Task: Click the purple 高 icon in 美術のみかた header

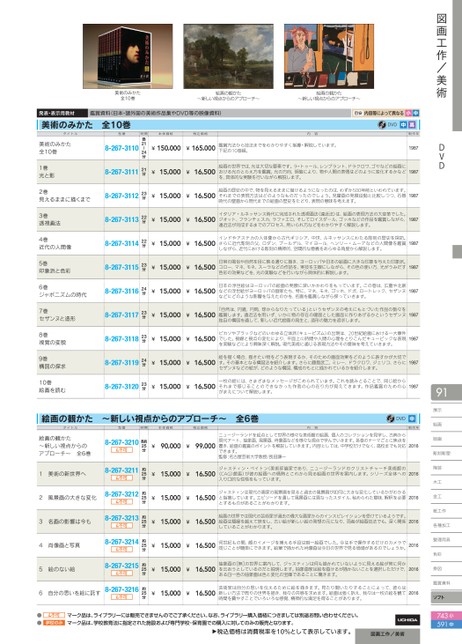Action: [412, 124]
